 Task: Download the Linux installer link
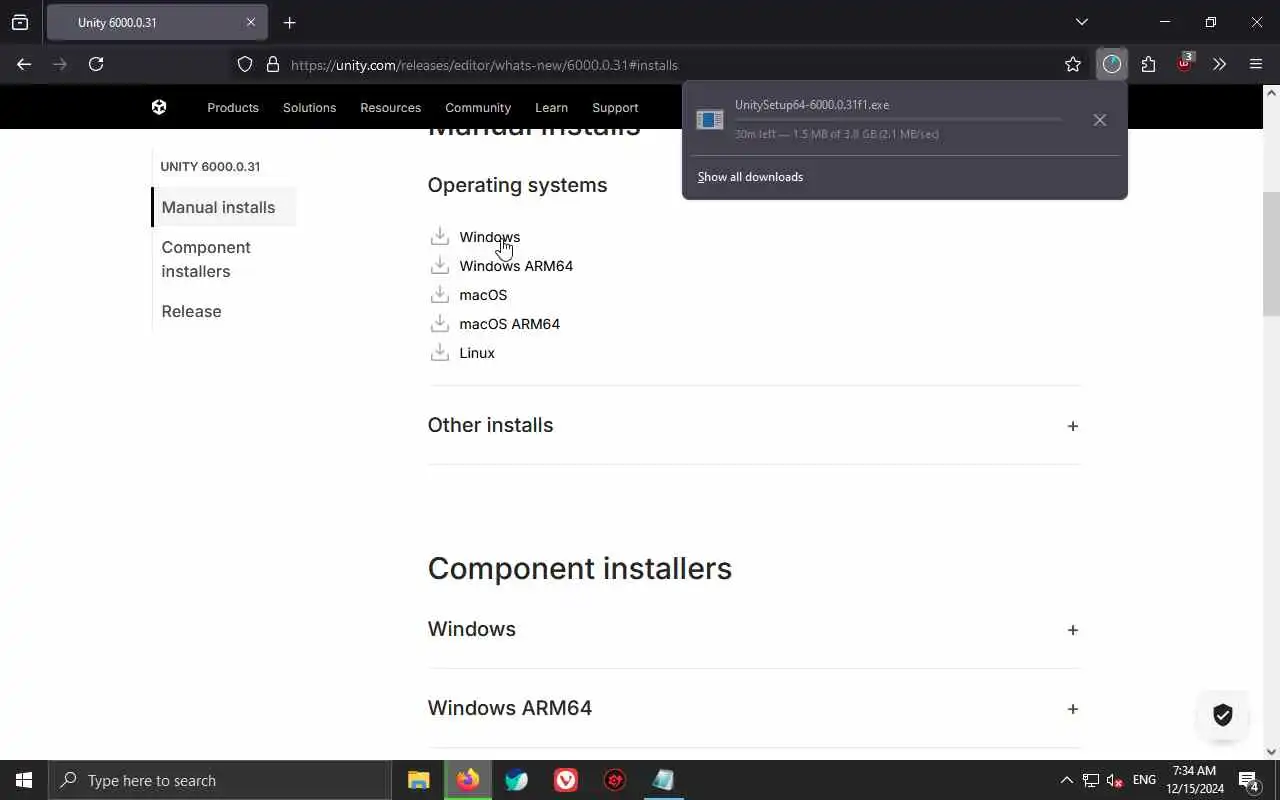click(x=477, y=353)
